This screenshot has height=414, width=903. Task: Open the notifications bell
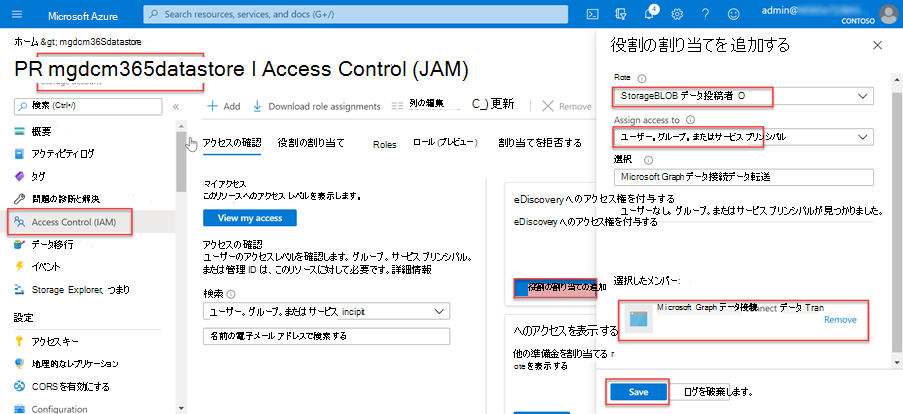[649, 14]
